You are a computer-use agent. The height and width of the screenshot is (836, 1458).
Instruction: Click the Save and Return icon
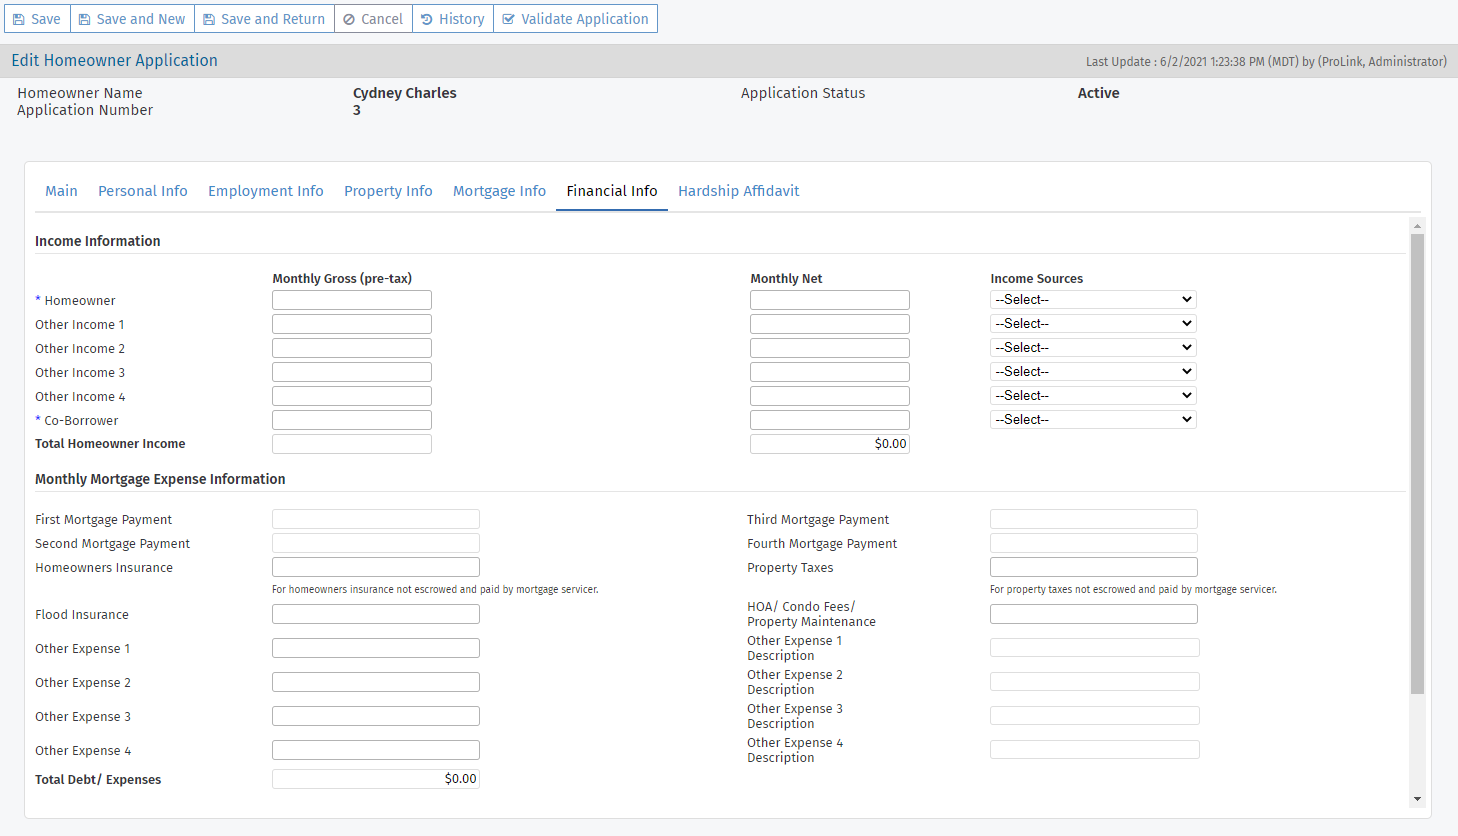point(209,19)
